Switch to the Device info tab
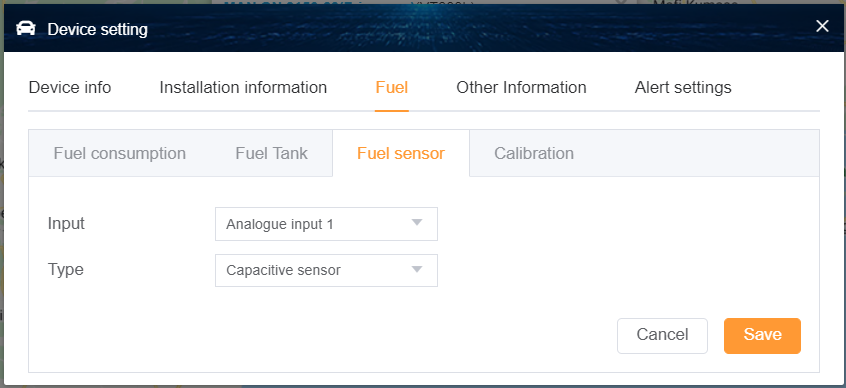 (x=70, y=87)
